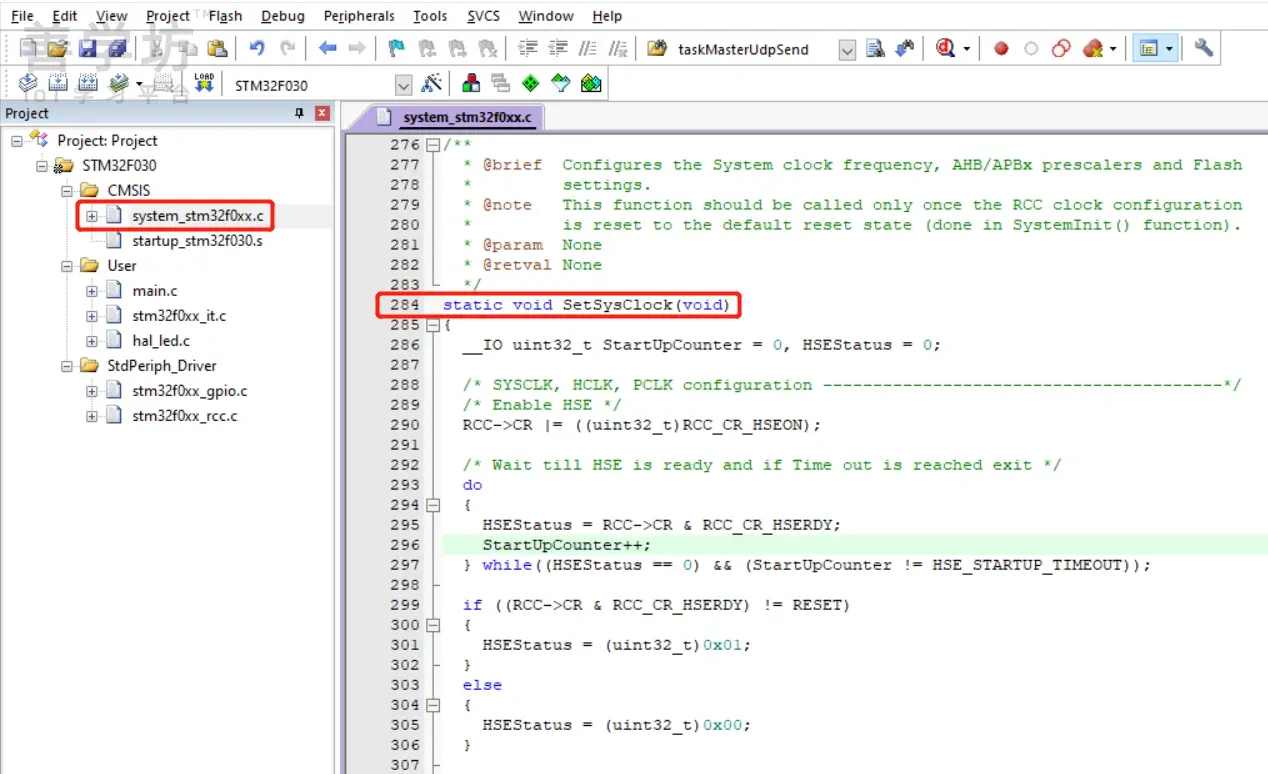Click the Rebuild All Target Files icon
The image size is (1268, 774).
[x=89, y=82]
